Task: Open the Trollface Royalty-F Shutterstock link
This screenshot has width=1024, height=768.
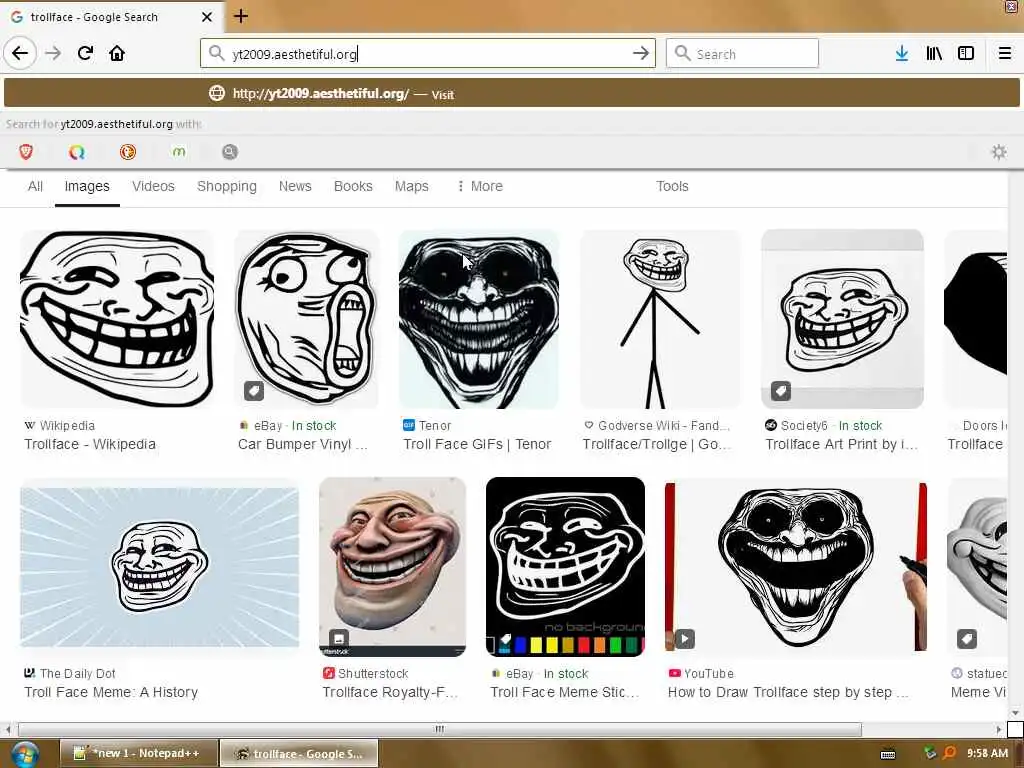Action: pos(391,692)
